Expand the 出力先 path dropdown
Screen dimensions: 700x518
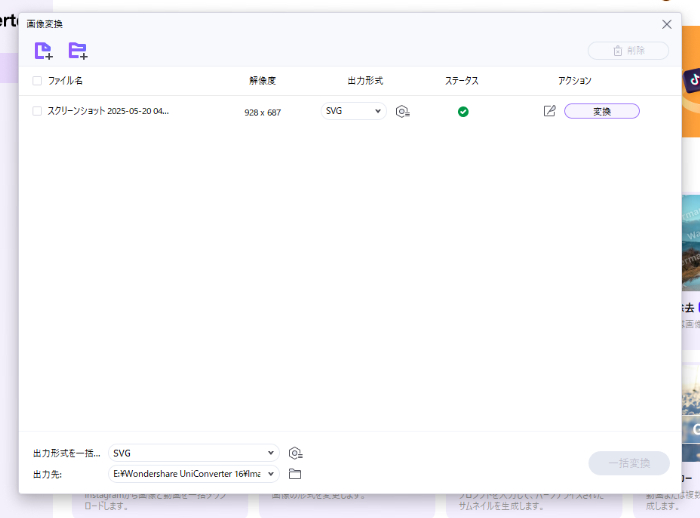[x=194, y=474]
